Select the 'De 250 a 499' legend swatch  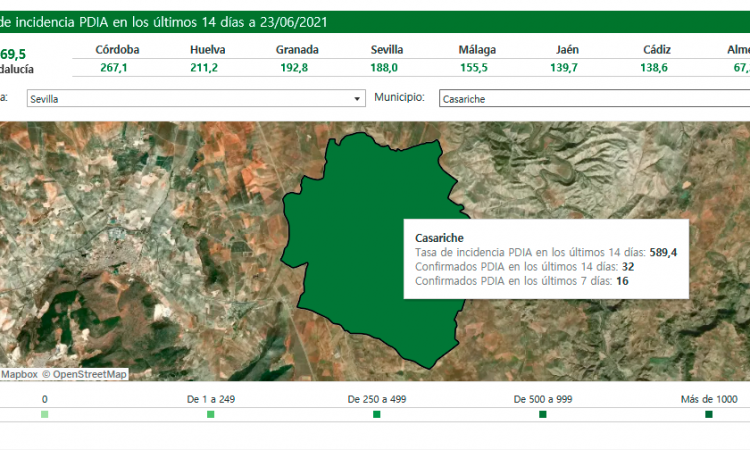click(x=377, y=414)
